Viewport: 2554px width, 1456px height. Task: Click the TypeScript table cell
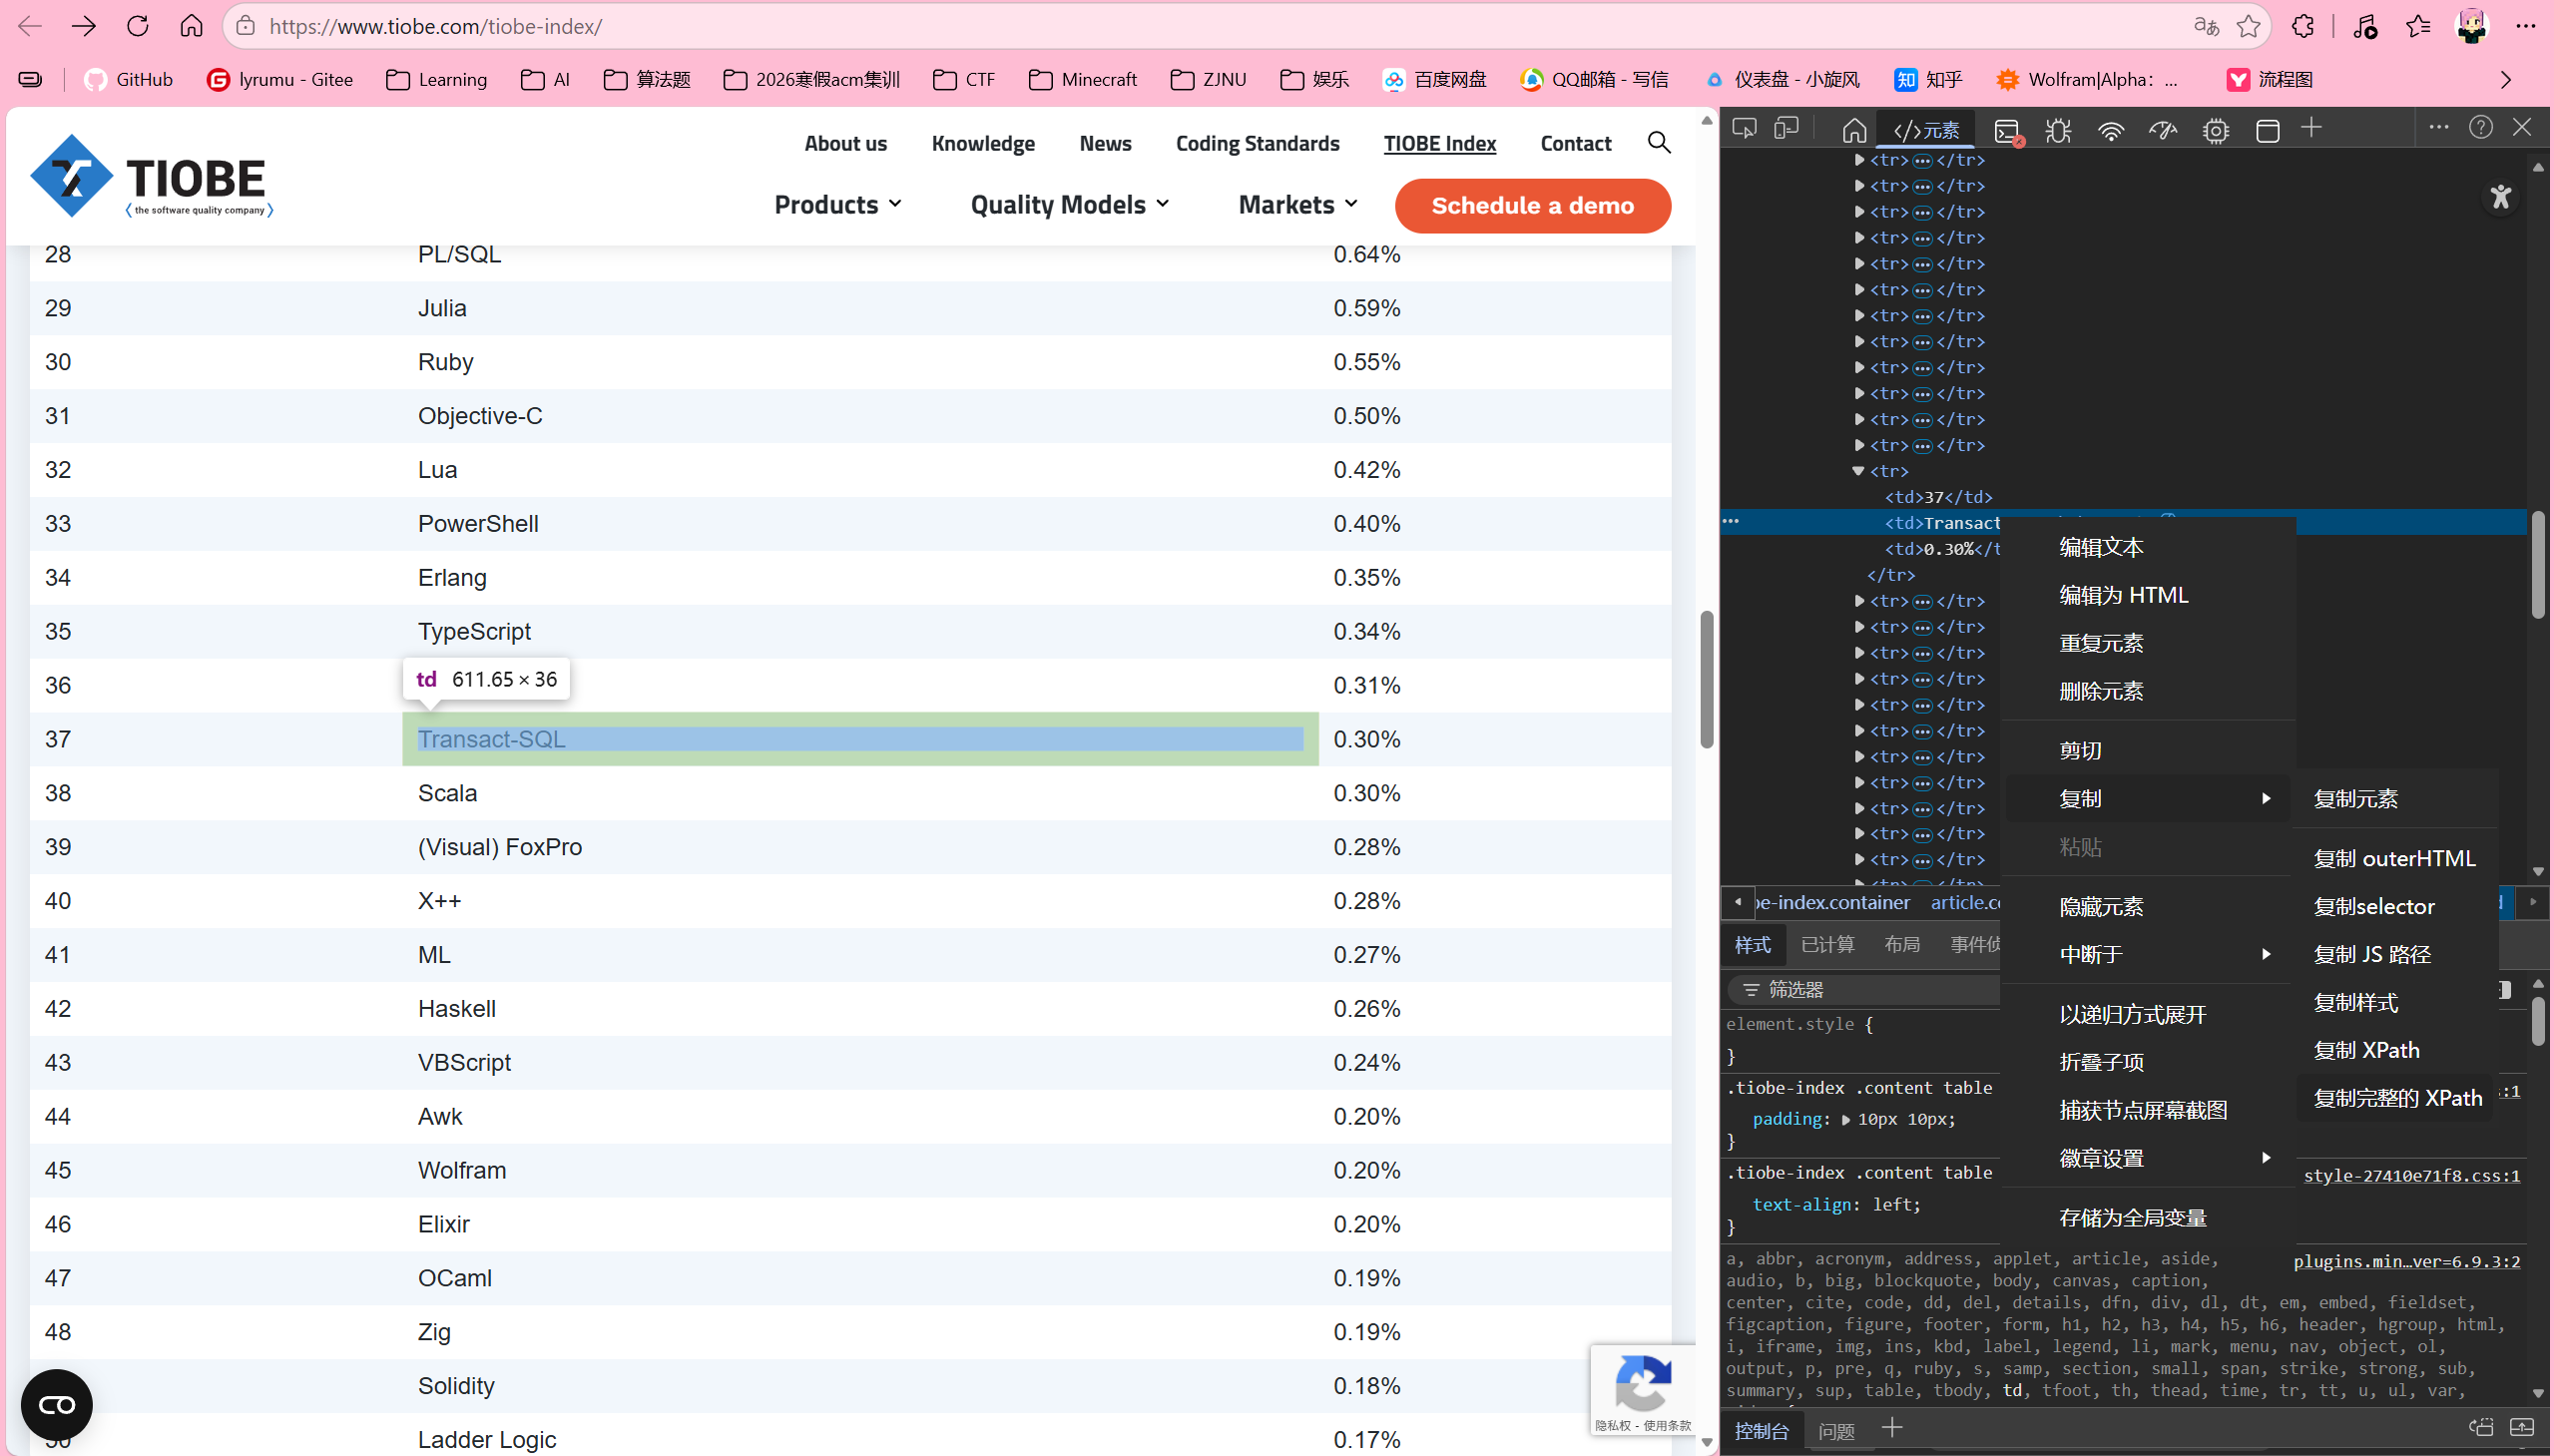click(860, 632)
